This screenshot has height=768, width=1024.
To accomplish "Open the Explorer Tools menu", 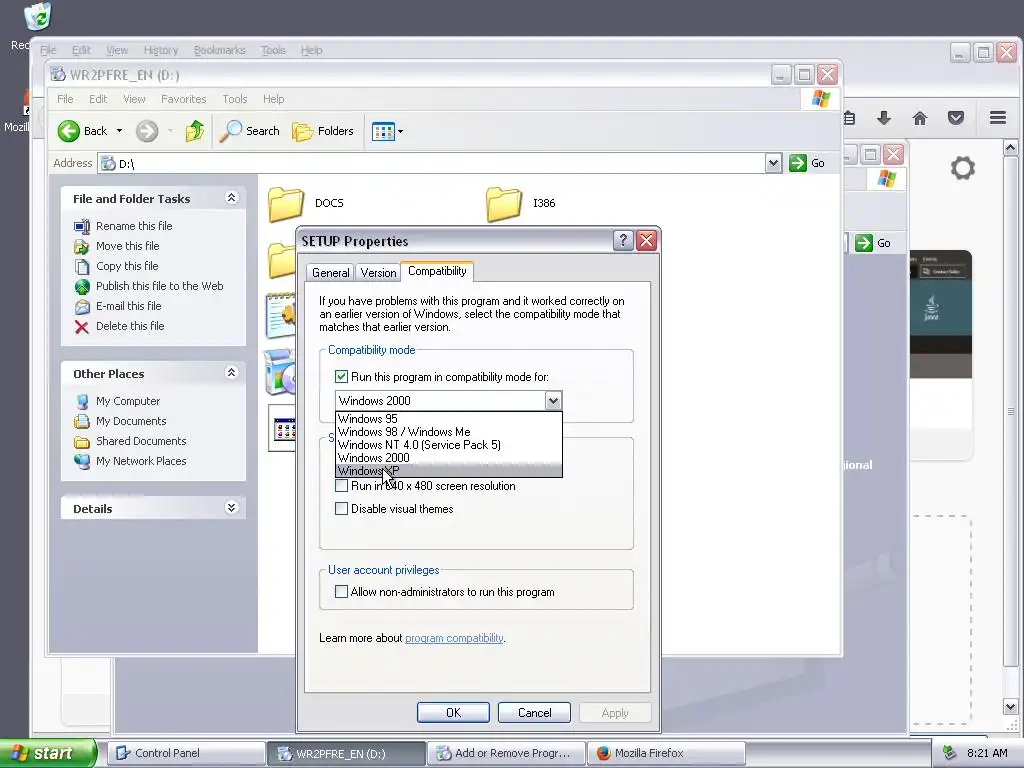I will pyautogui.click(x=234, y=99).
